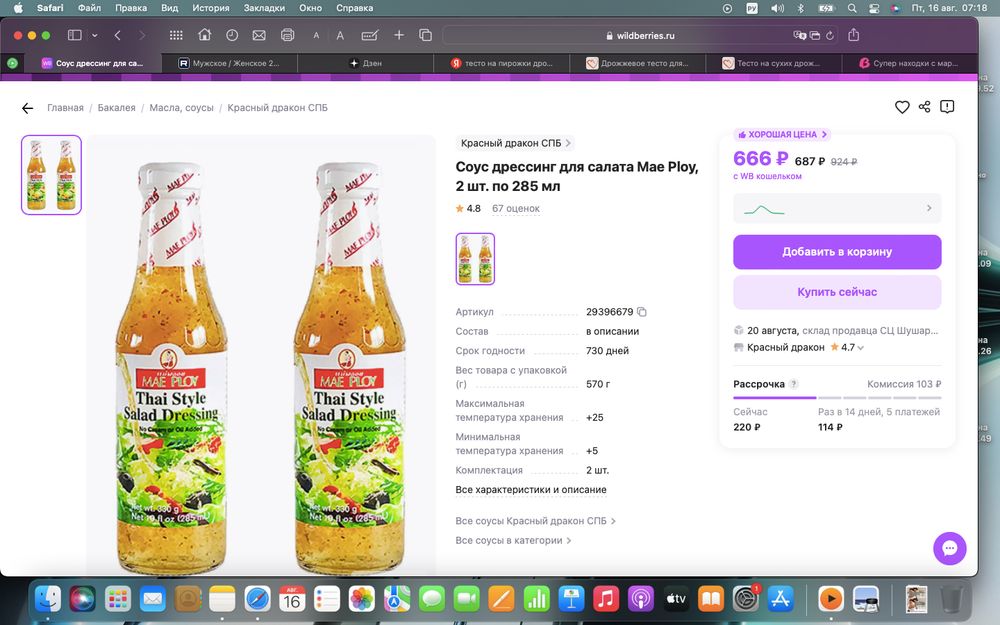1000x625 pixels.
Task: Increase text size with large A
Action: (340, 36)
